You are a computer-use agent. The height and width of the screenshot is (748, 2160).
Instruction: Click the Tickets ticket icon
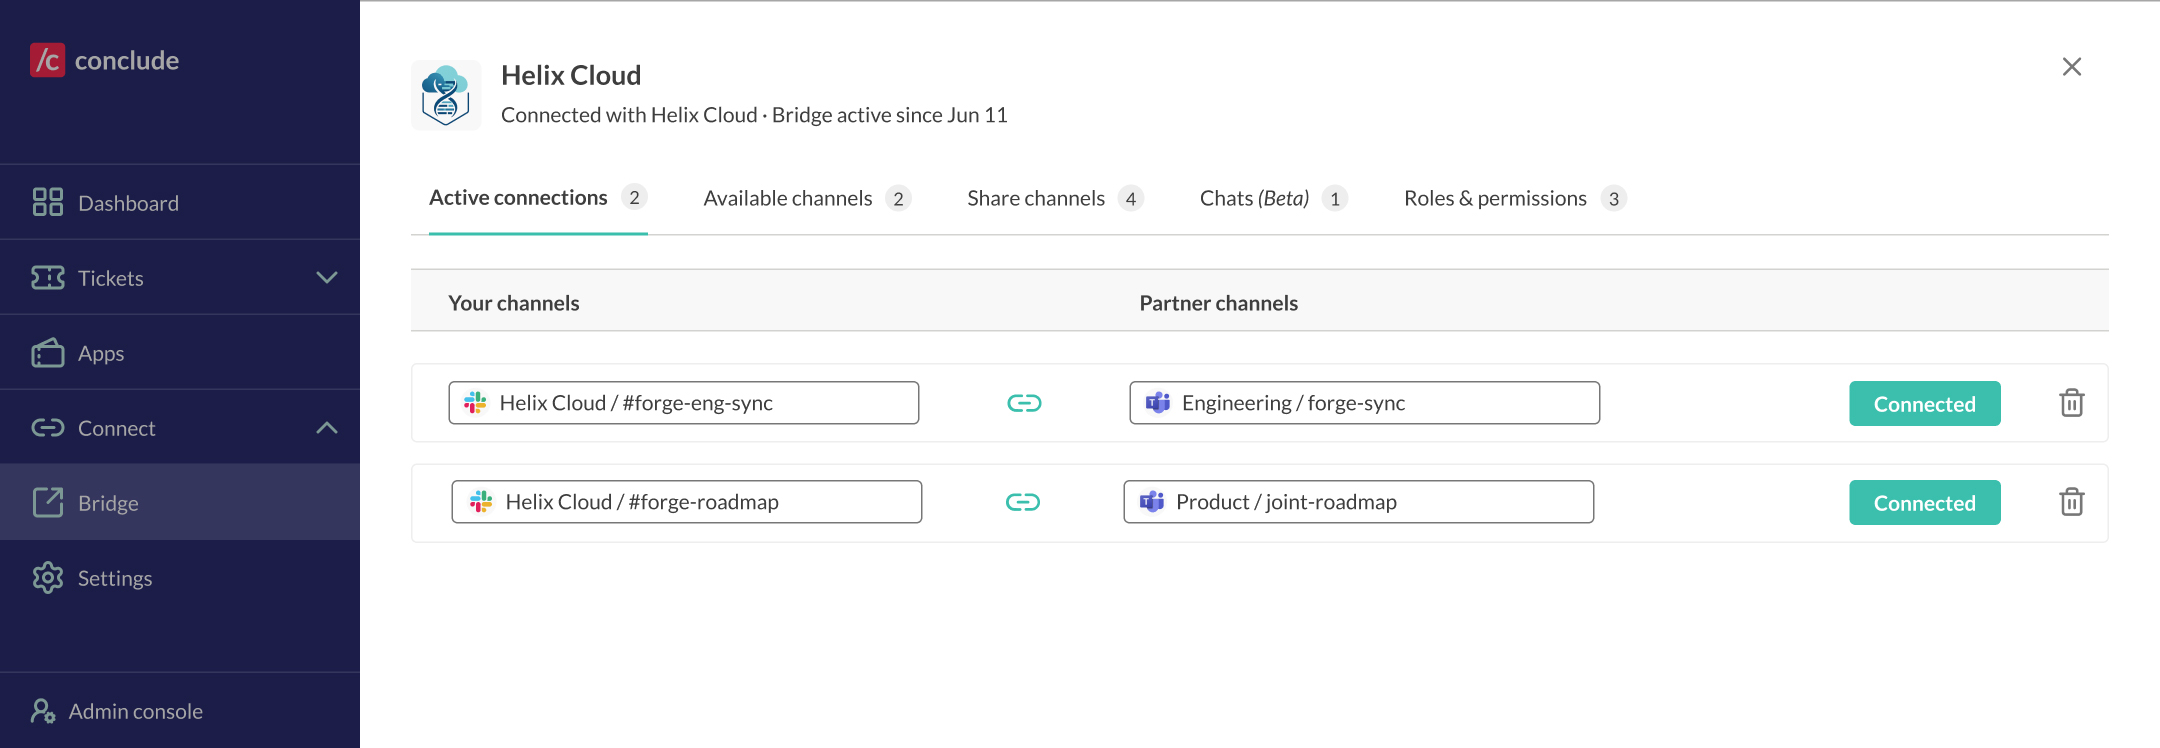click(47, 277)
